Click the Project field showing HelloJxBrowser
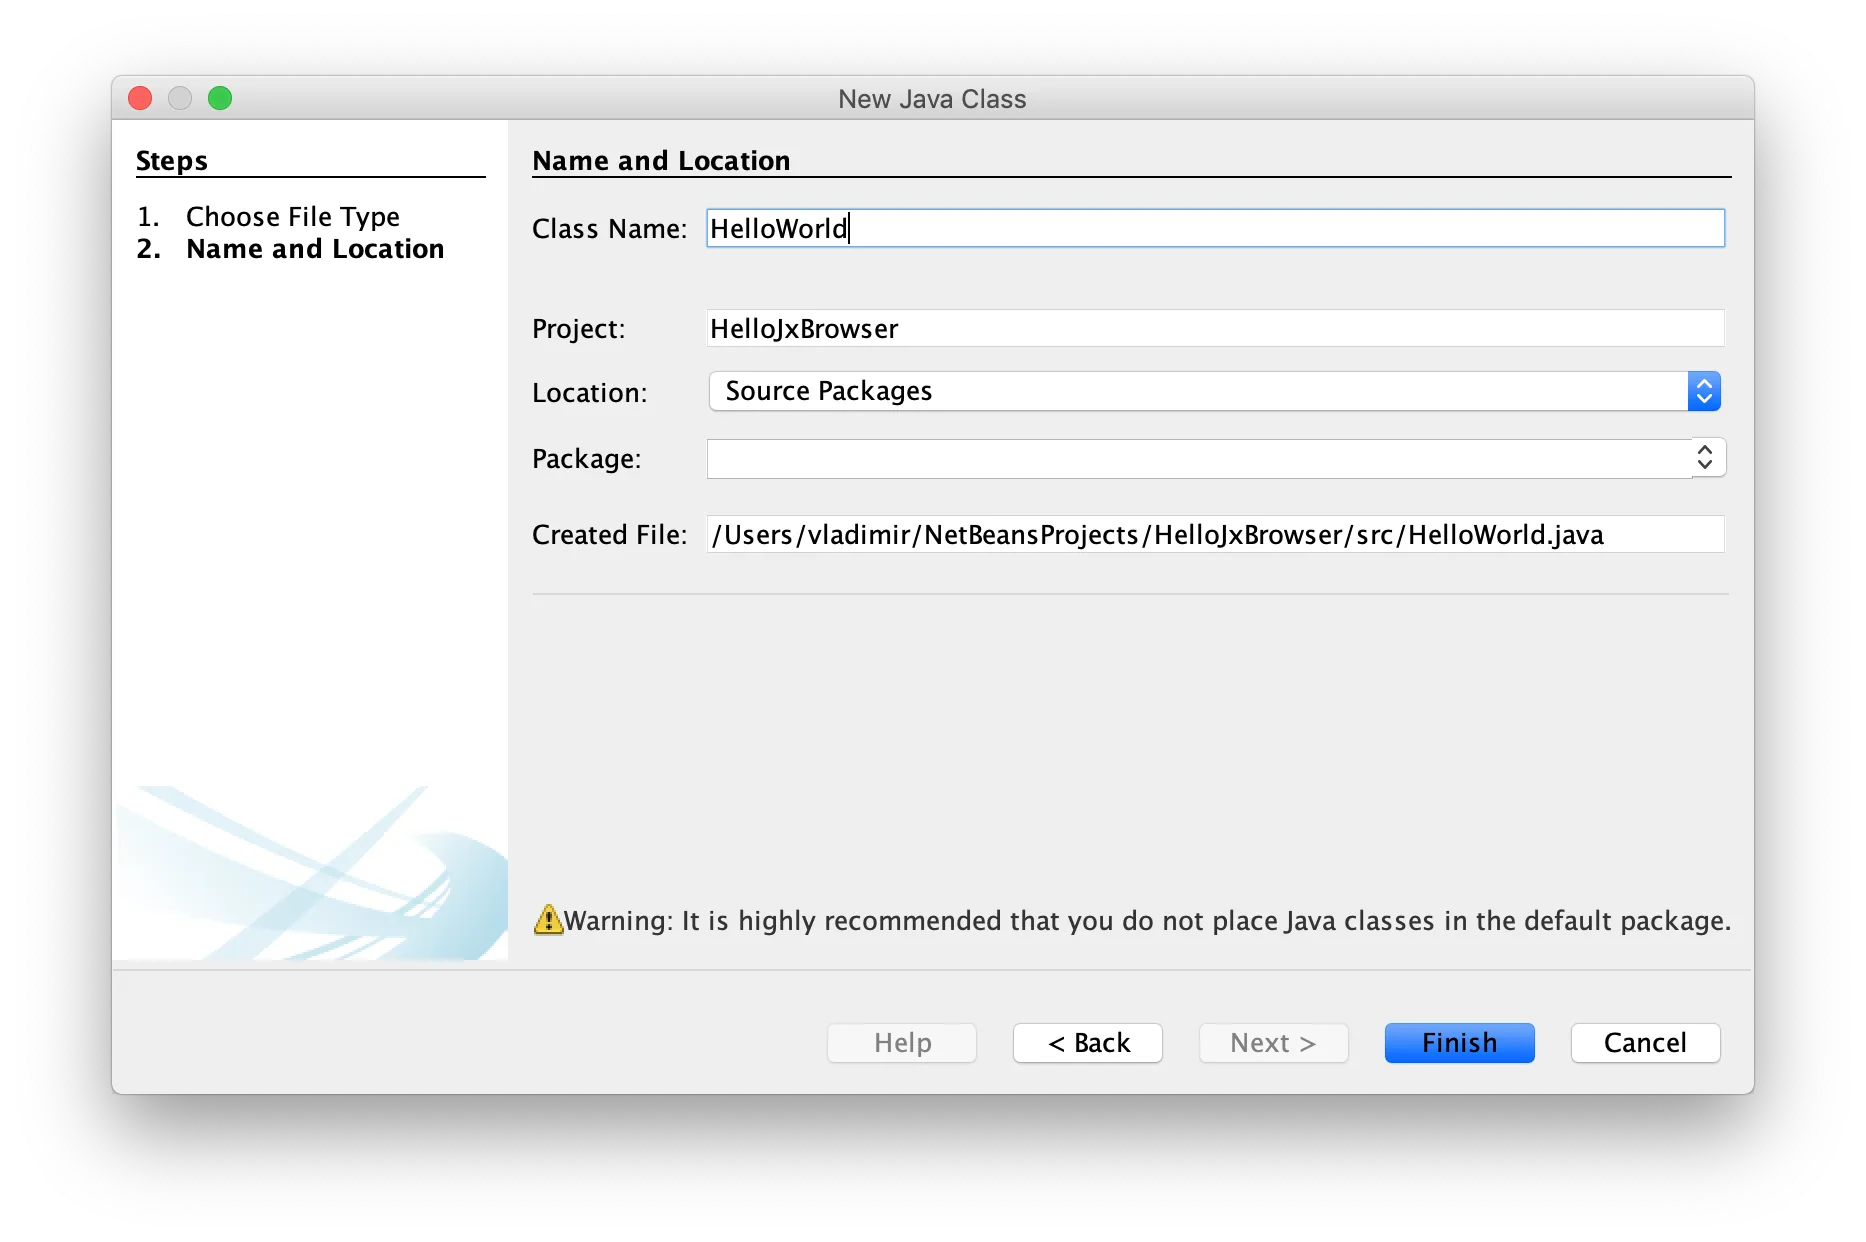The height and width of the screenshot is (1242, 1866). [1215, 328]
